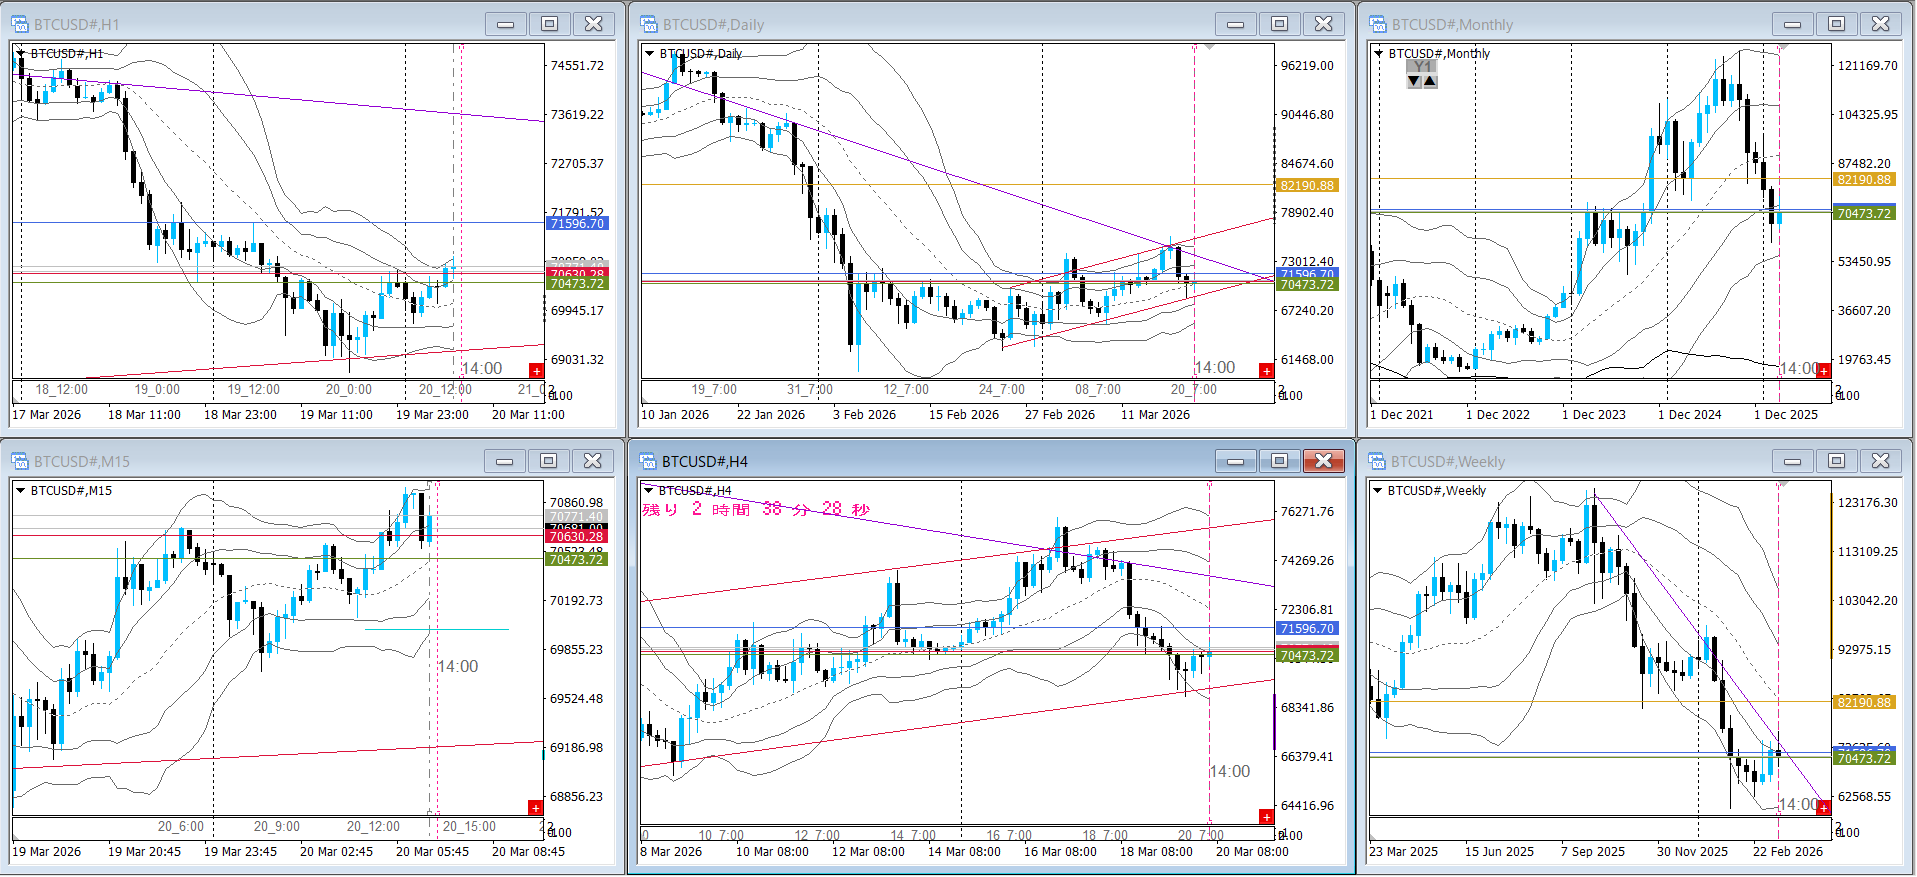Activate the BTCUSD#,Daily window title bar

pyautogui.click(x=900, y=24)
